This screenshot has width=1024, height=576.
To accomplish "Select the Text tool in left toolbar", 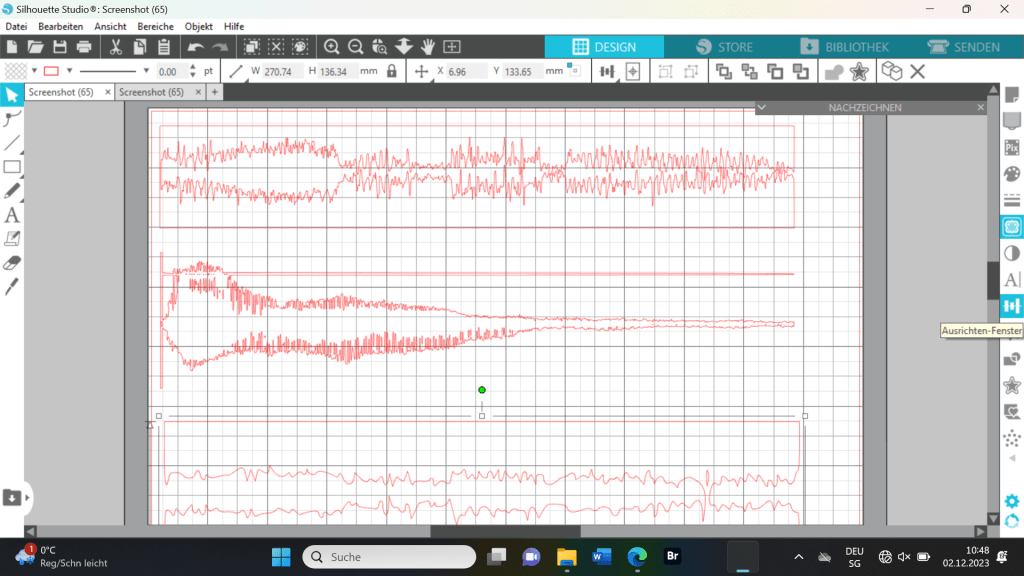I will click(x=12, y=215).
